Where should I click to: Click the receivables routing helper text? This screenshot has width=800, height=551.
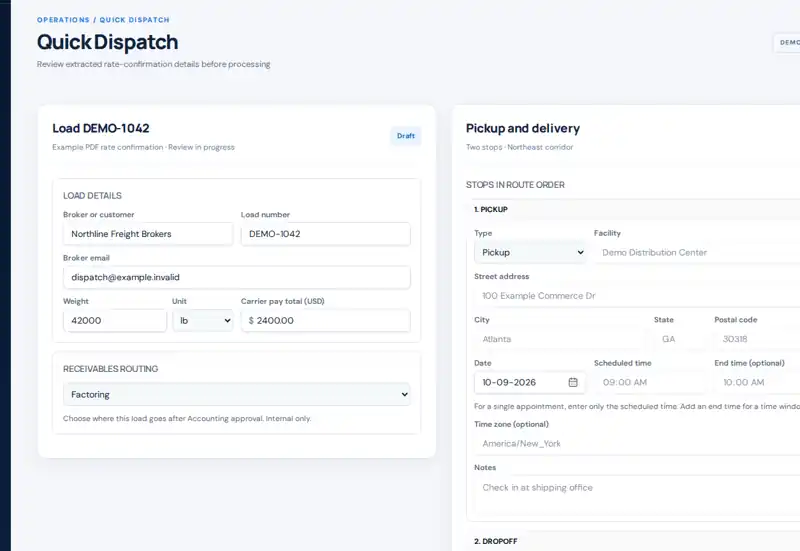pos(187,418)
